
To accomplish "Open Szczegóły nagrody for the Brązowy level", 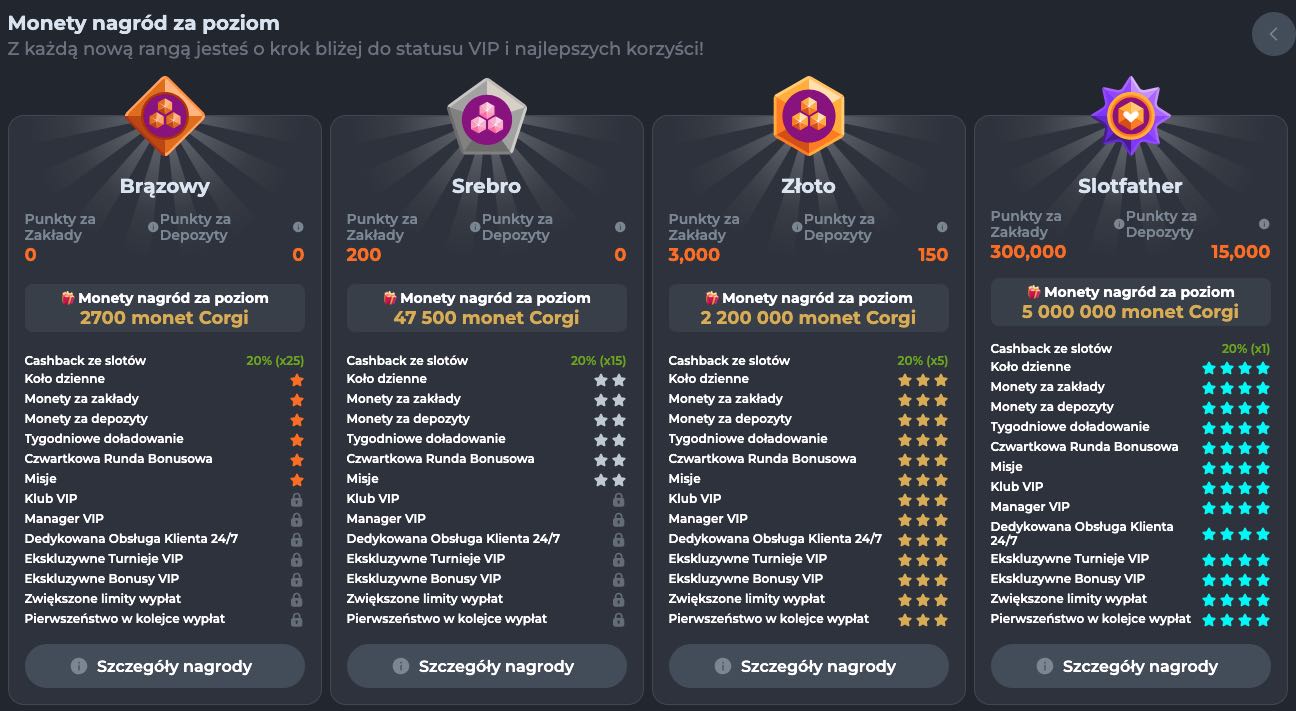I will point(164,666).
